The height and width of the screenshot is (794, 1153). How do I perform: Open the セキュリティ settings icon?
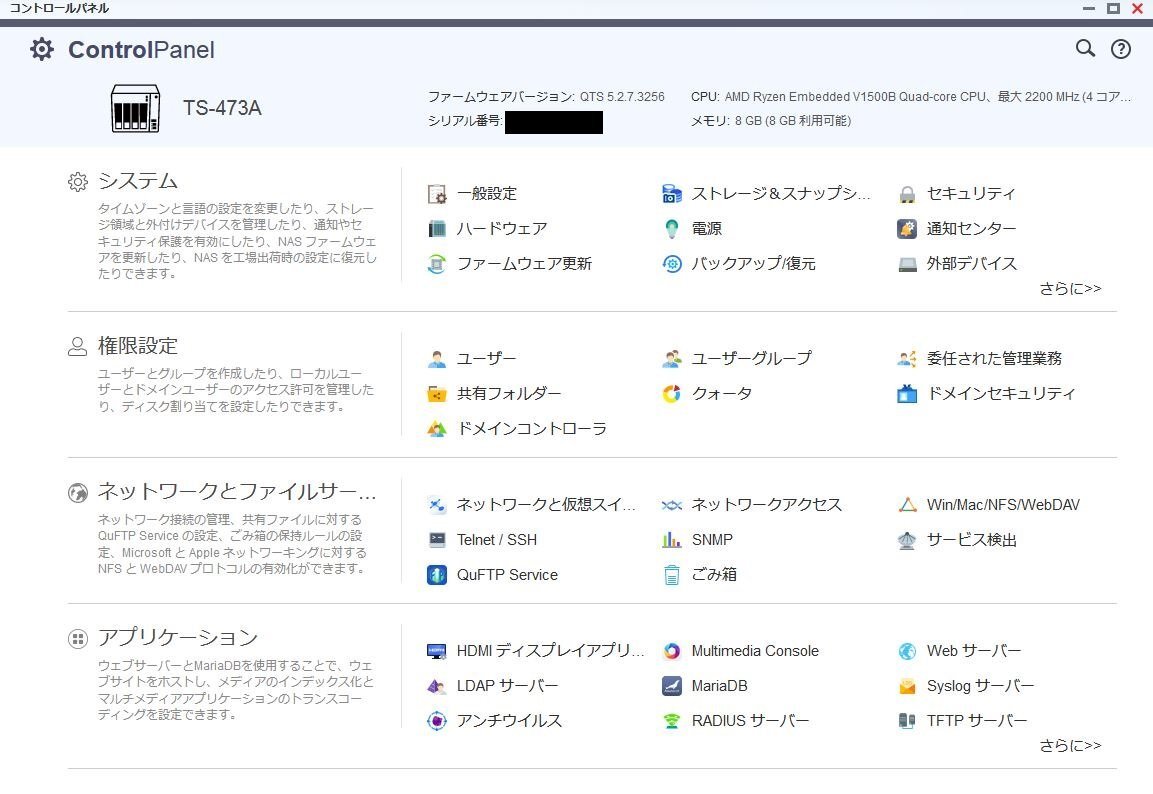tap(970, 193)
